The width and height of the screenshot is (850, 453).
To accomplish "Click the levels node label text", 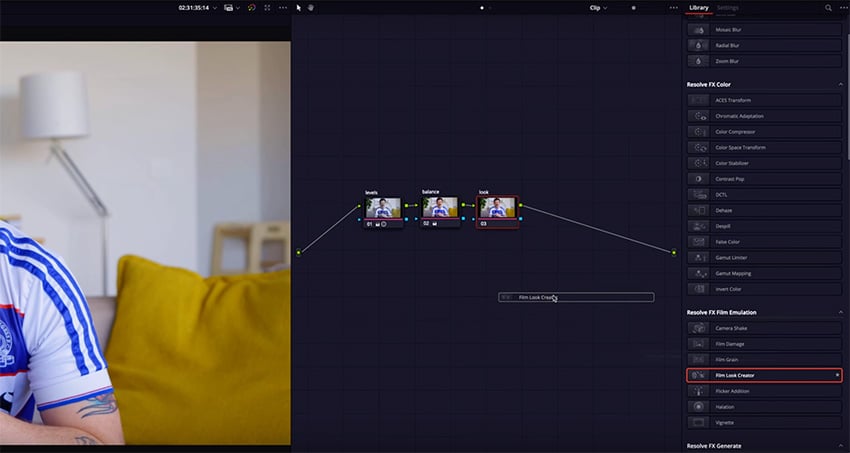I will coord(371,192).
